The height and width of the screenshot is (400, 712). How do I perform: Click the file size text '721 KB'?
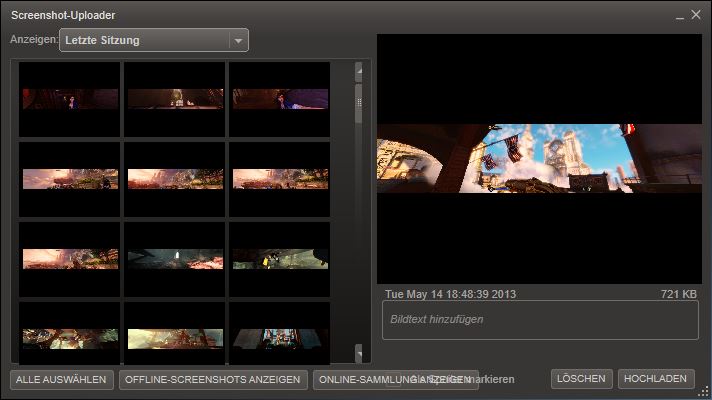pyautogui.click(x=679, y=294)
